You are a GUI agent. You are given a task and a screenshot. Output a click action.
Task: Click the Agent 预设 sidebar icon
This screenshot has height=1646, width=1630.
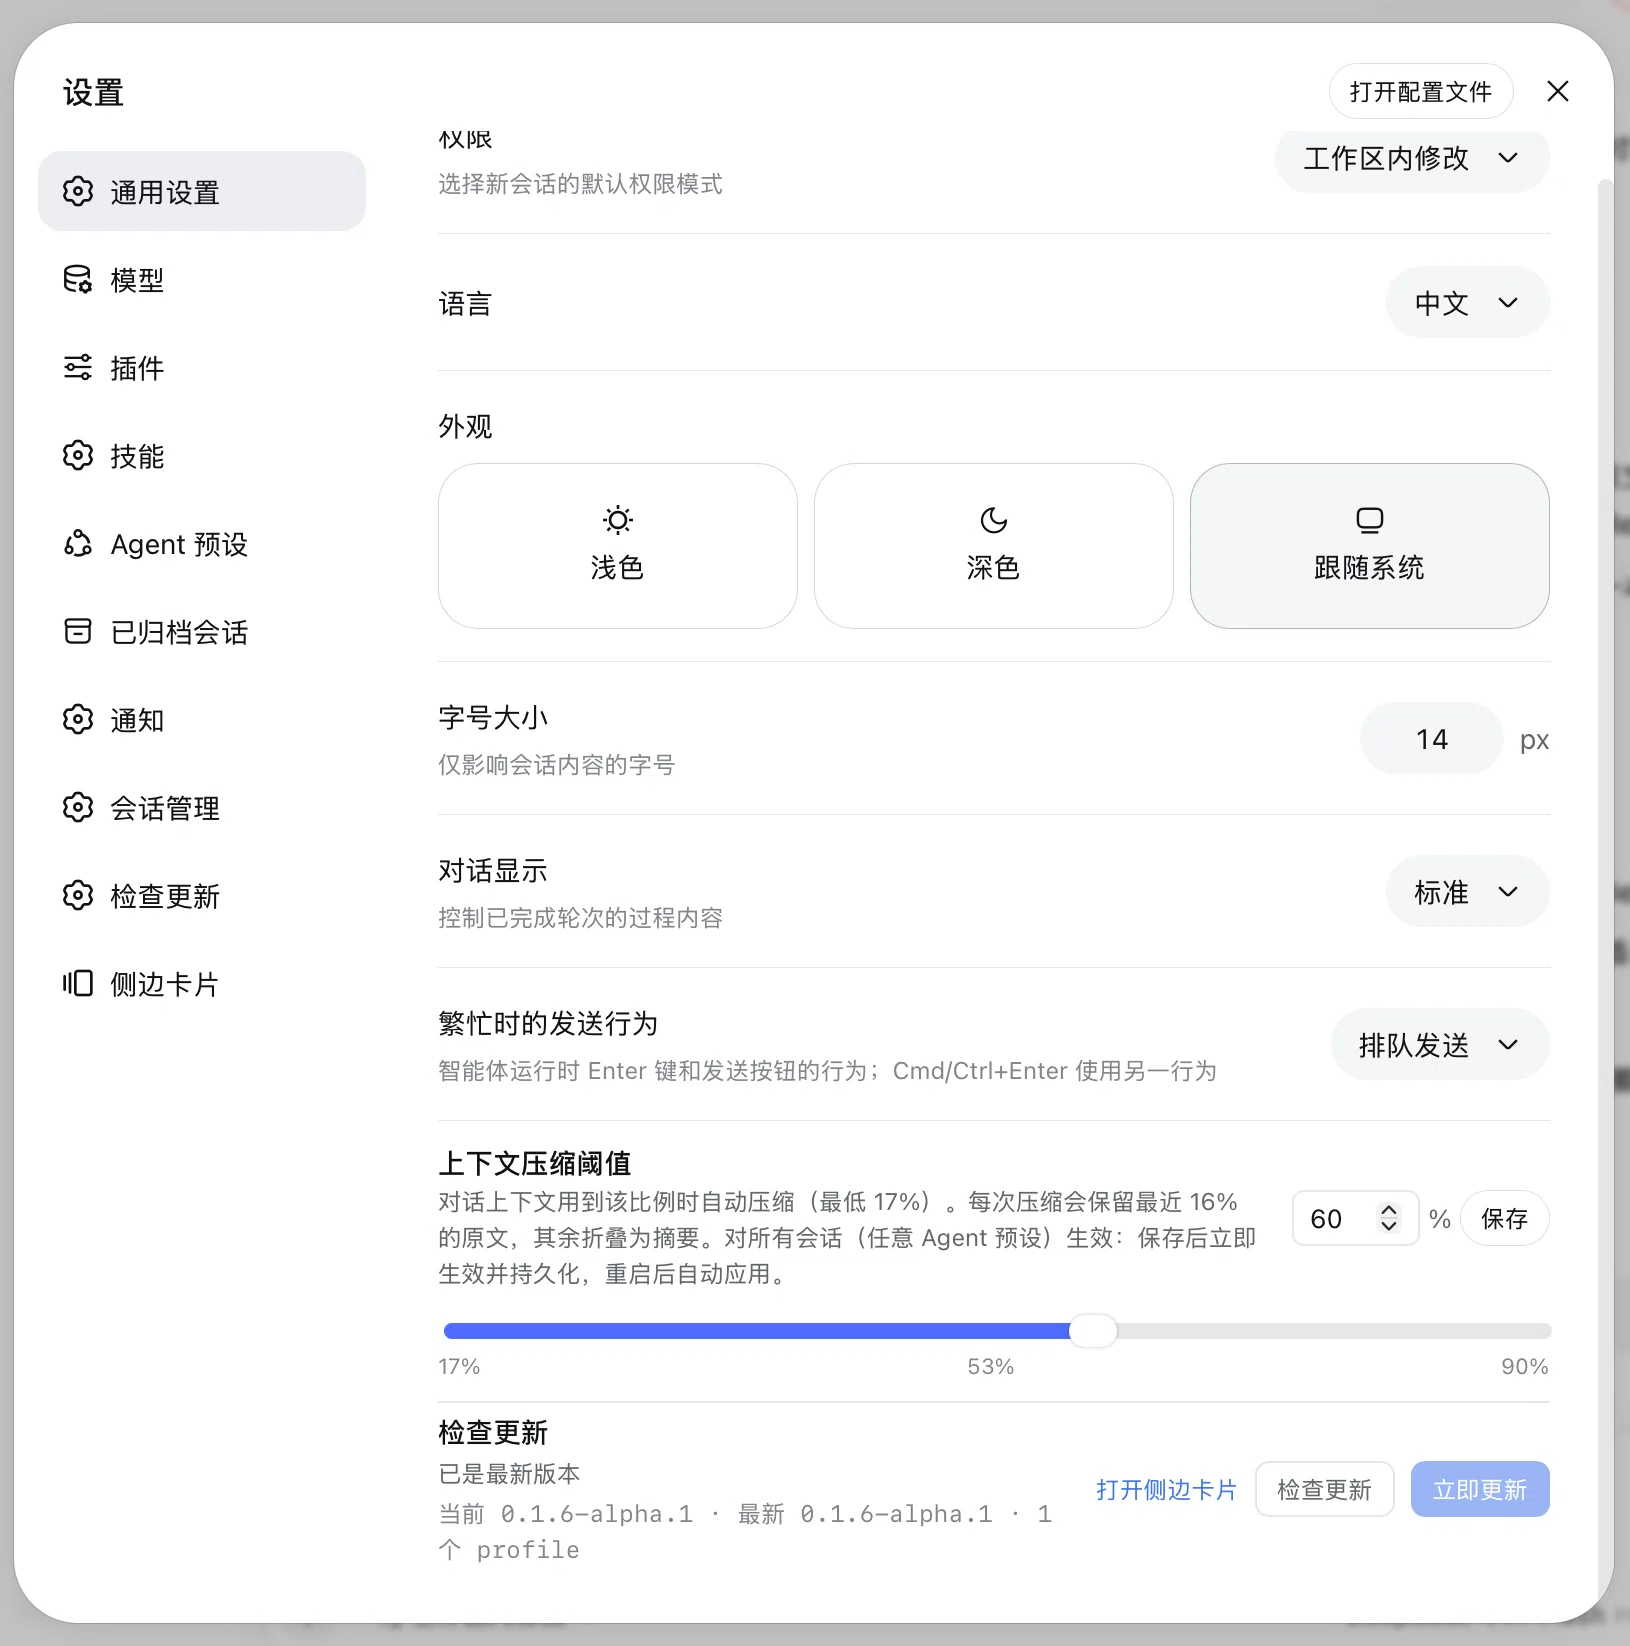78,543
